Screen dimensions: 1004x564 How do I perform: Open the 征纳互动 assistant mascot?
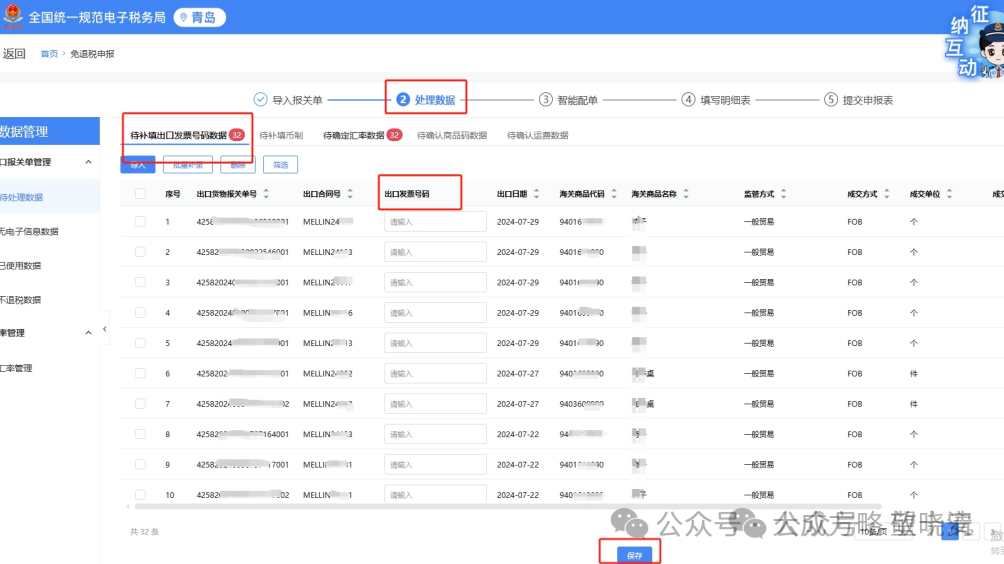point(975,42)
